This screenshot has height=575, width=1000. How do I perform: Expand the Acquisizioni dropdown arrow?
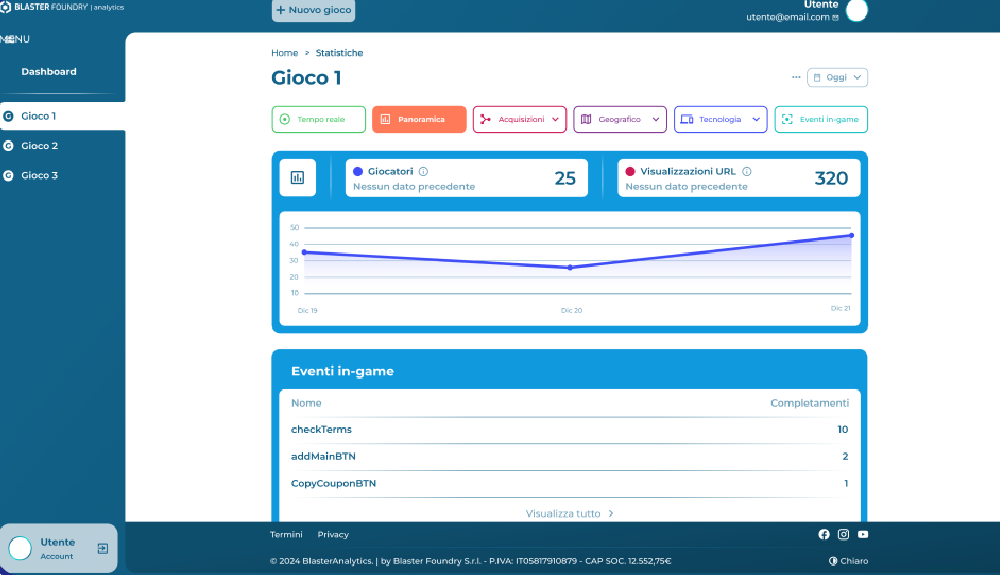555,120
